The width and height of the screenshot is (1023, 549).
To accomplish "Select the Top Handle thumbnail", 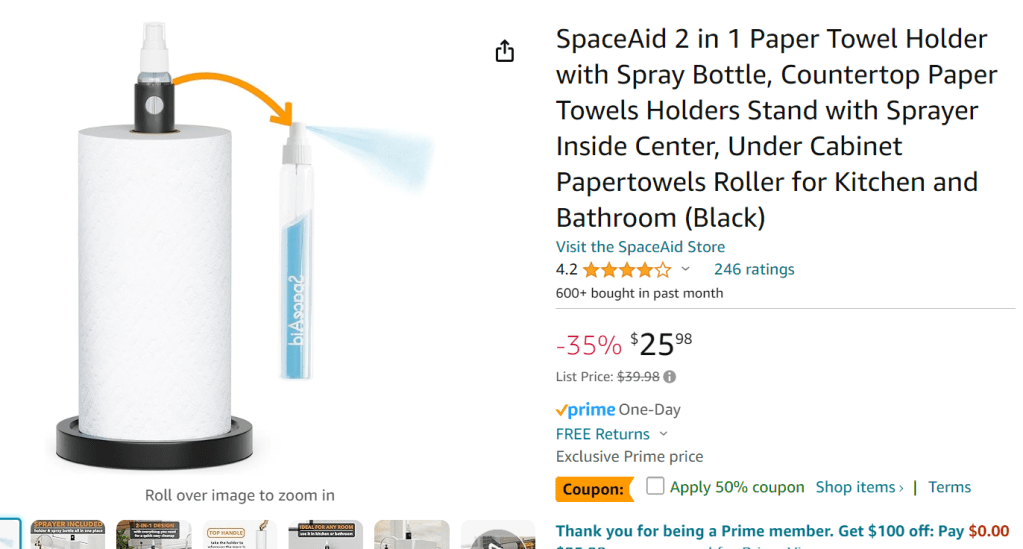I will tap(239, 535).
